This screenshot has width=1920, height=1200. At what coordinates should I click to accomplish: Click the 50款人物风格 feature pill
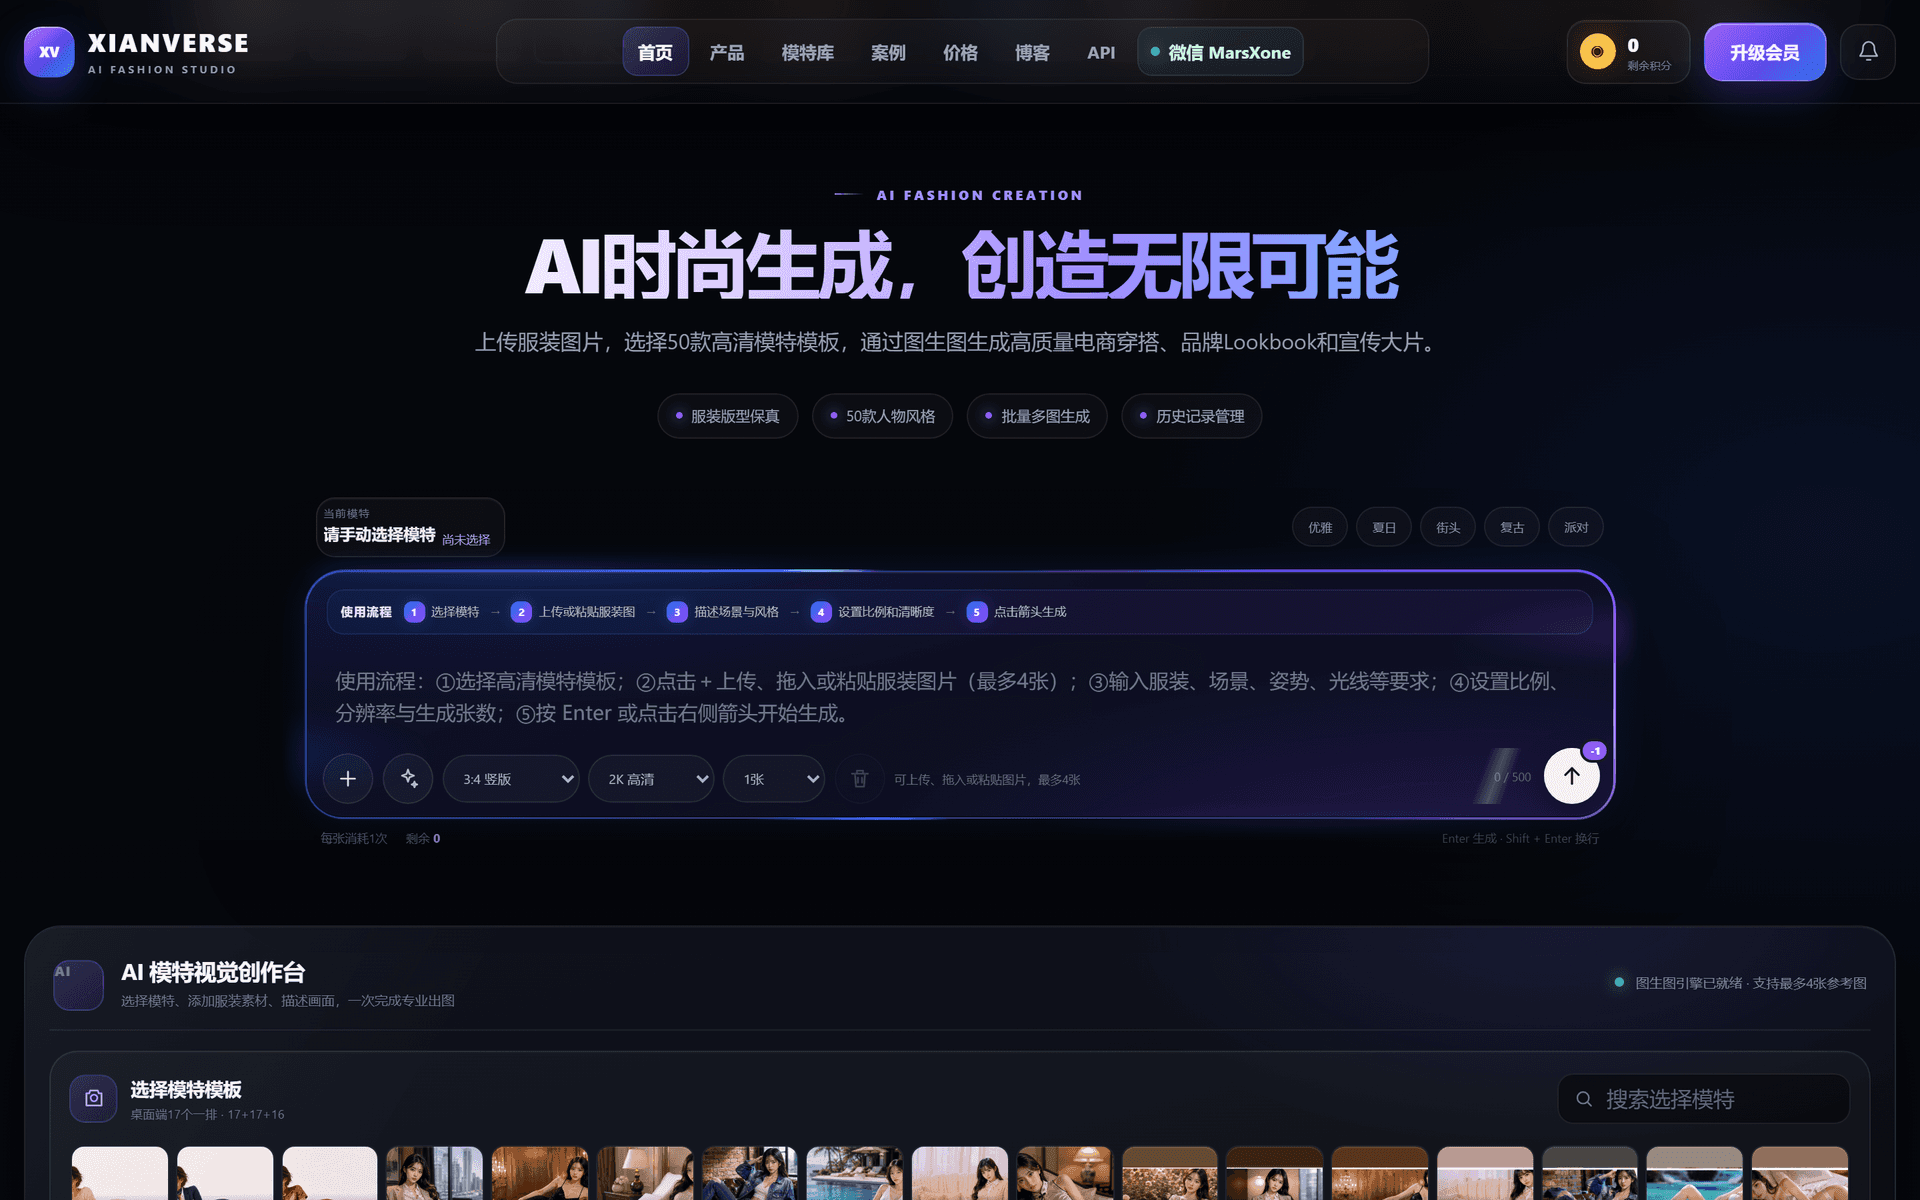coord(883,416)
